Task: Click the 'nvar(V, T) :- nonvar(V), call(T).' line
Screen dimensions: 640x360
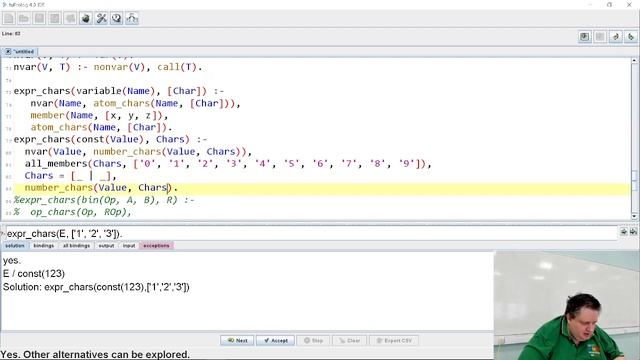Action: click(x=108, y=67)
